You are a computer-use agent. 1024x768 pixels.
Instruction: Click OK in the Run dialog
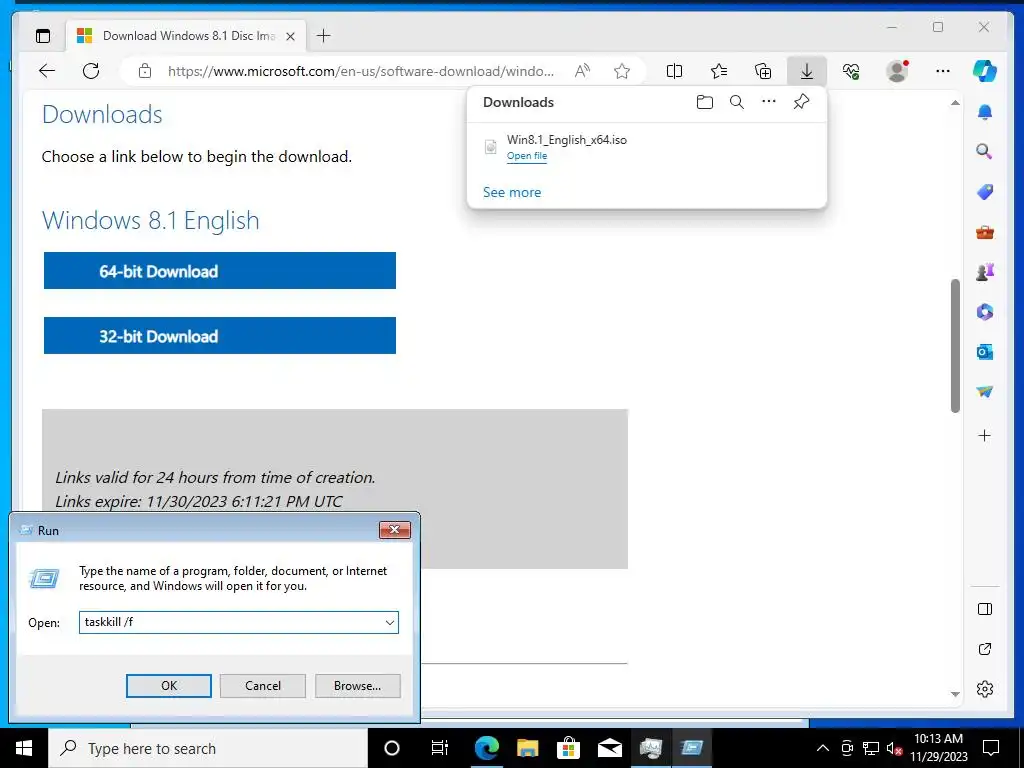click(x=168, y=686)
